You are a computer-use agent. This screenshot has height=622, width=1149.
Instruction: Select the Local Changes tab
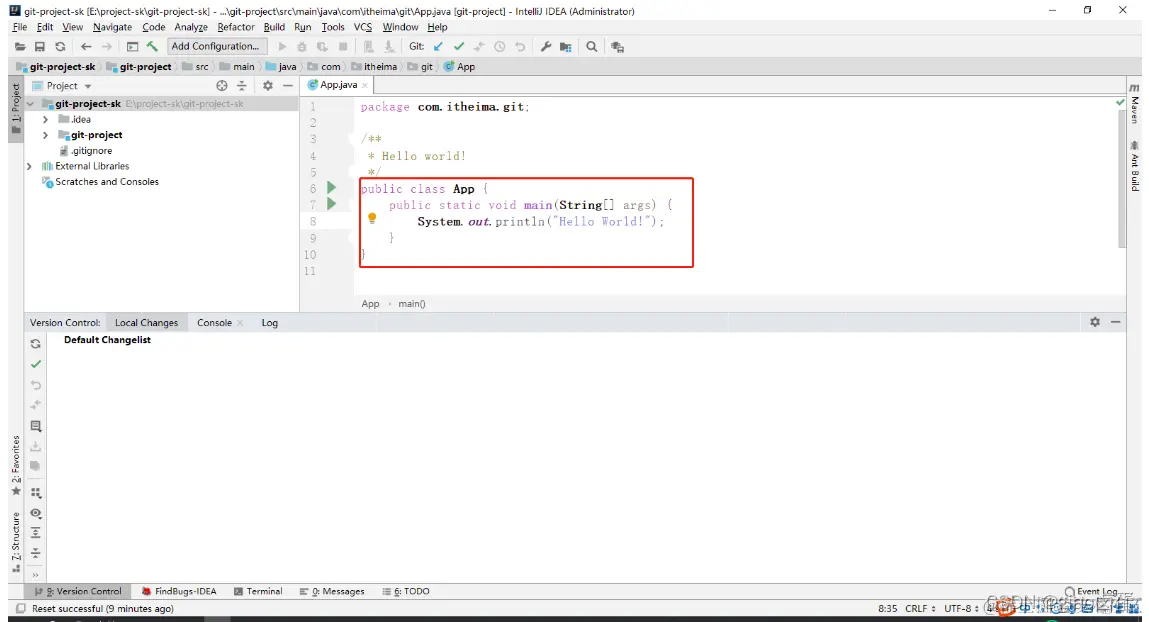click(146, 322)
